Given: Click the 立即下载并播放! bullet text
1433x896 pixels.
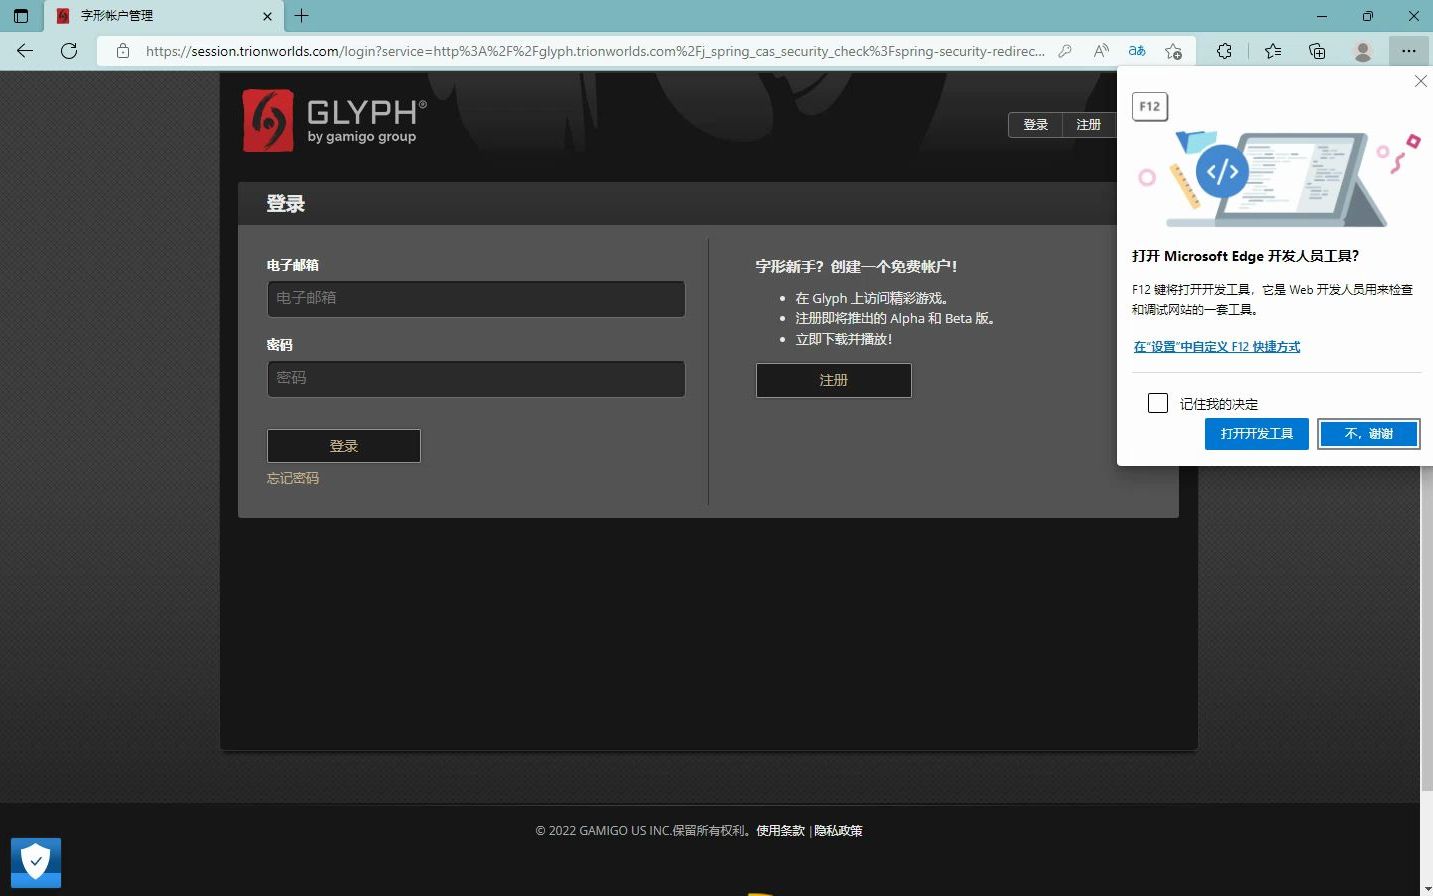Looking at the screenshot, I should (843, 339).
